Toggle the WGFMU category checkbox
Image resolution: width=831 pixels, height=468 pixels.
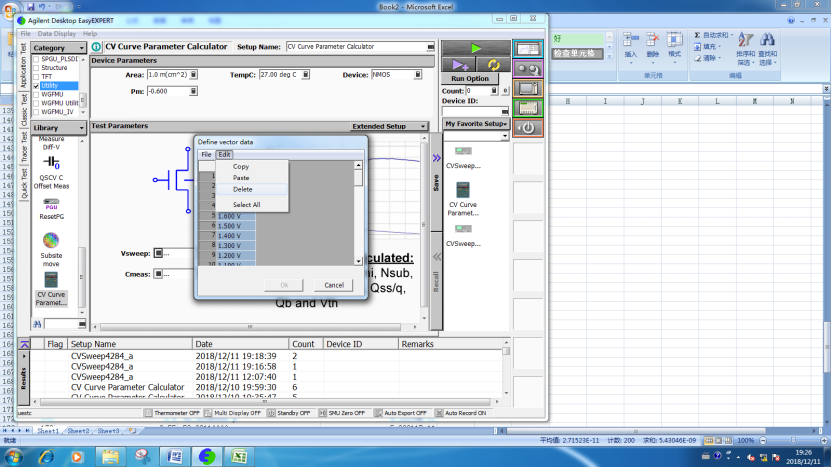(x=36, y=94)
